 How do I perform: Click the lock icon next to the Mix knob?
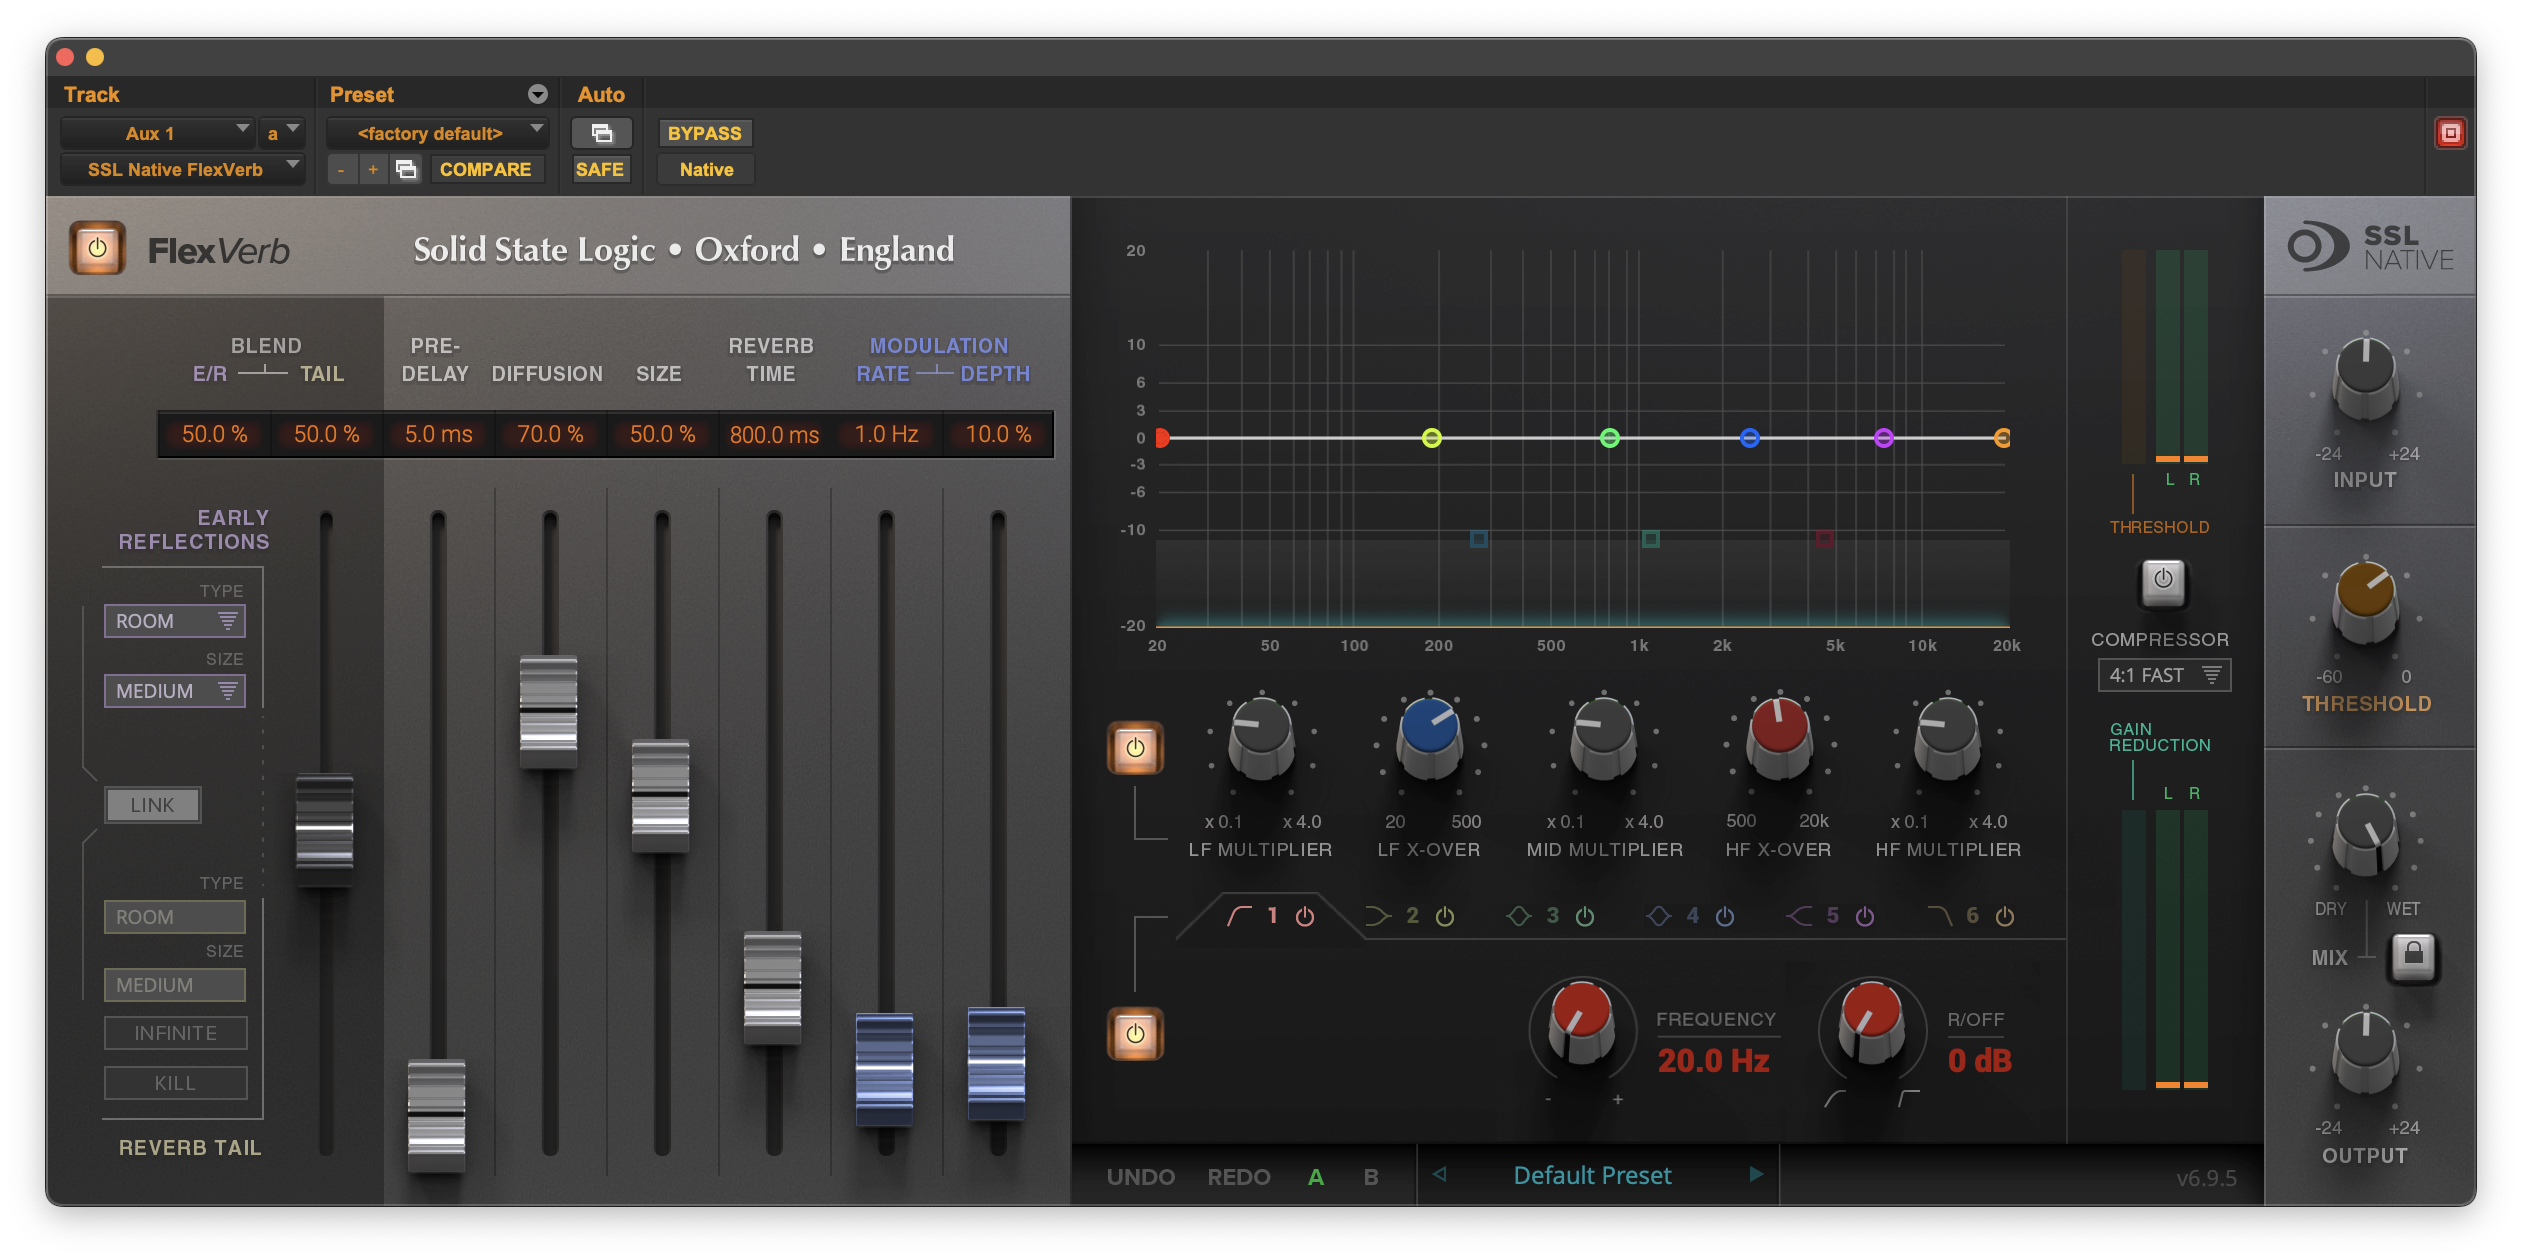pyautogui.click(x=2413, y=957)
